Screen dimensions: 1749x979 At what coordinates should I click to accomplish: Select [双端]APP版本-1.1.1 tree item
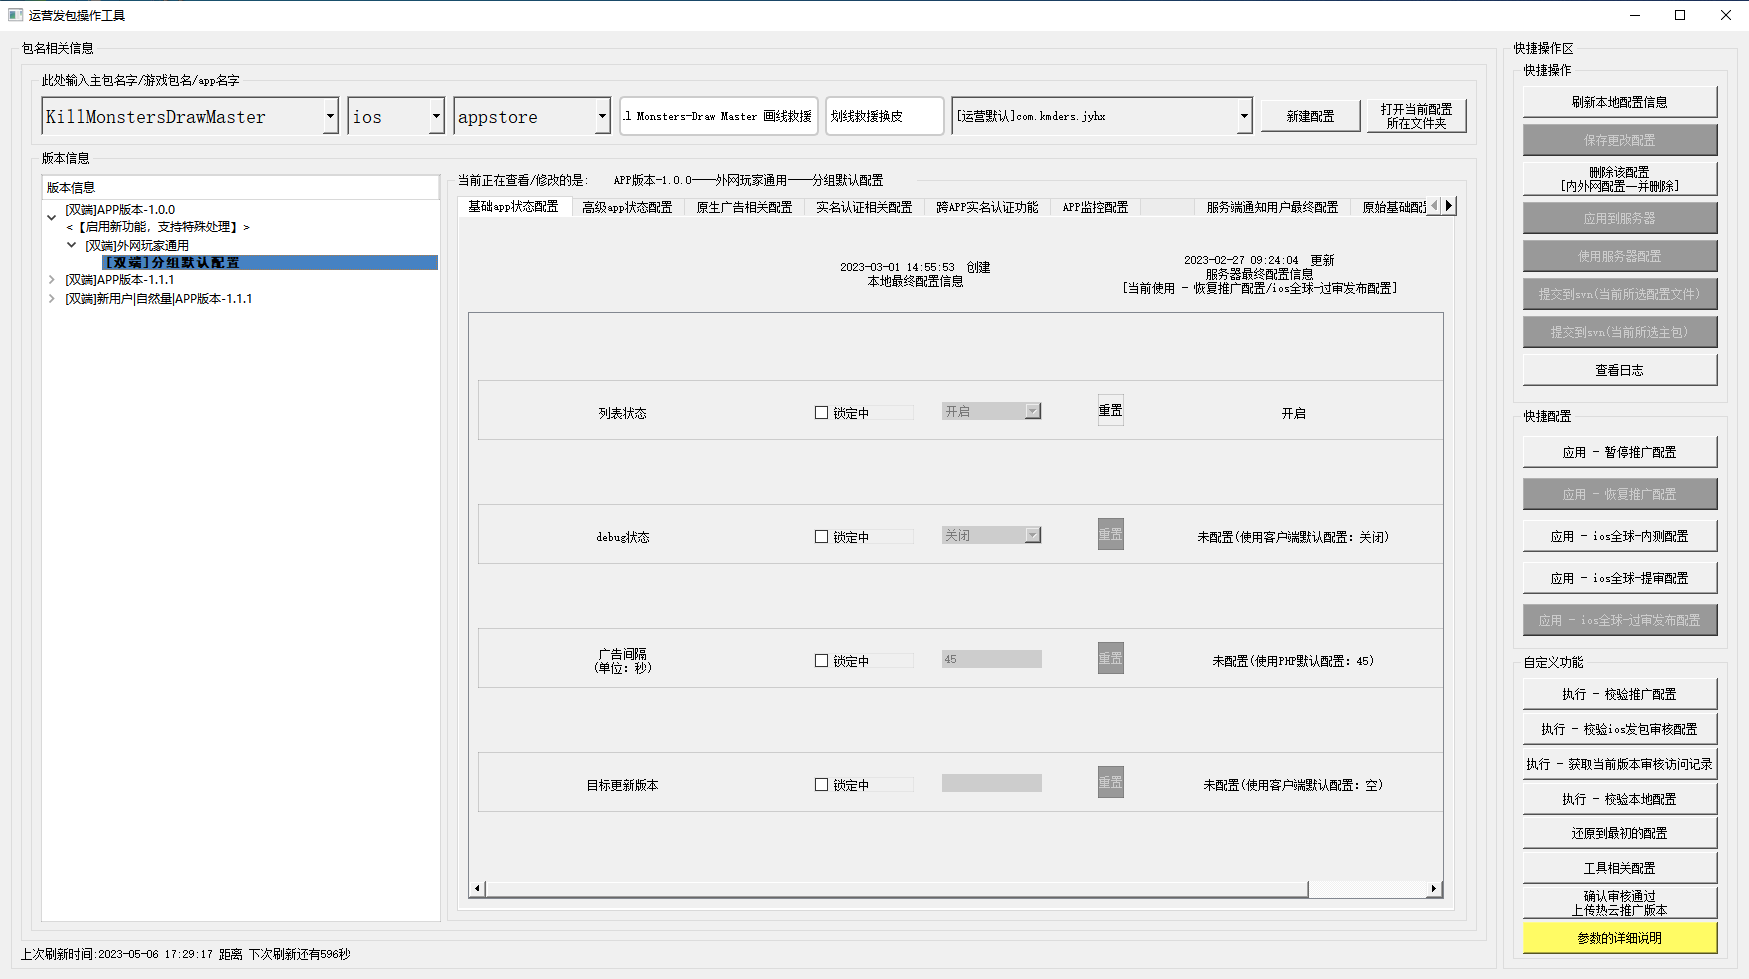120,280
